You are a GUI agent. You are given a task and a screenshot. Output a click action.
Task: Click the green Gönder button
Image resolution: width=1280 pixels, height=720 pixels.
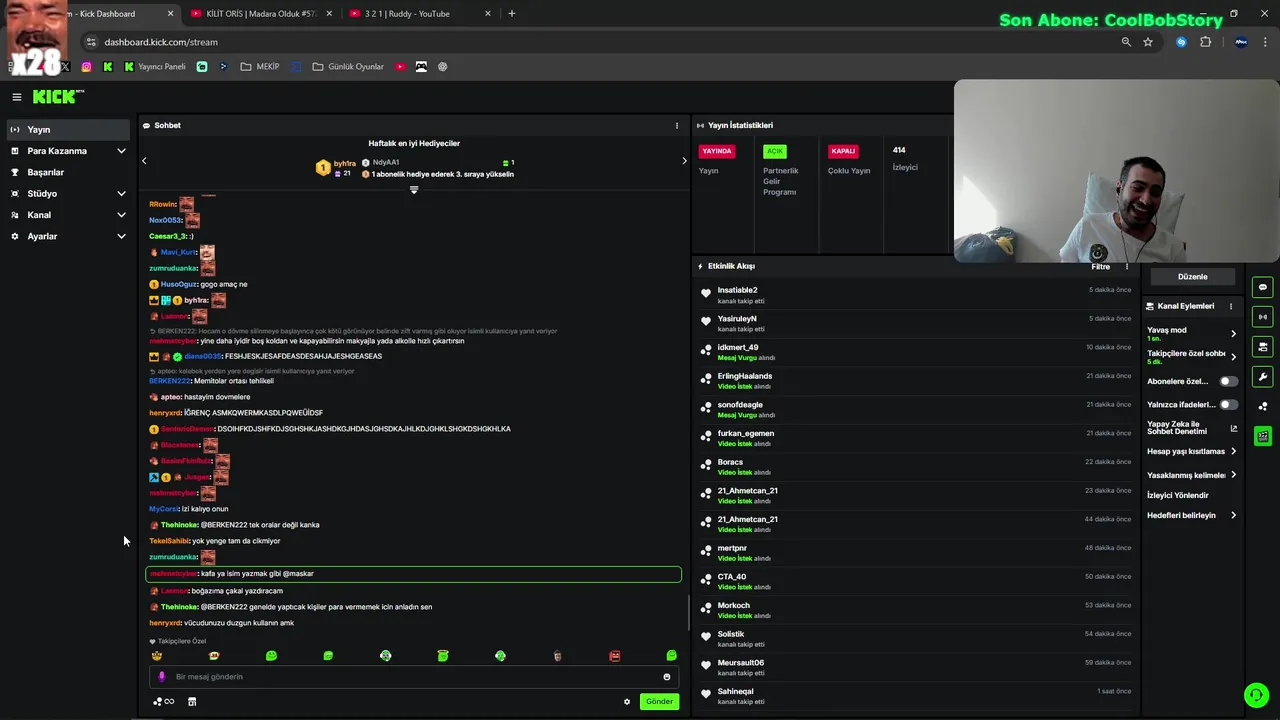click(x=659, y=702)
